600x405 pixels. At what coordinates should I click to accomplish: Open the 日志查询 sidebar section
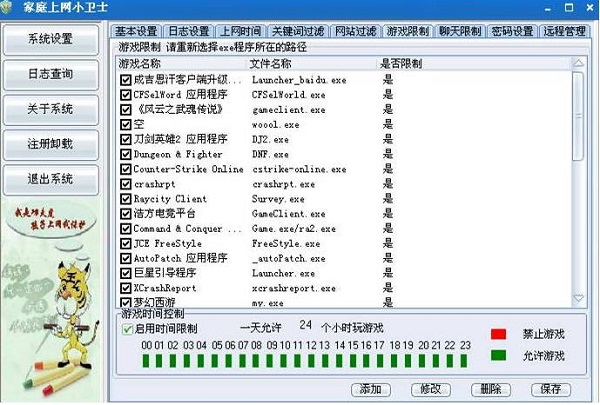coord(51,74)
